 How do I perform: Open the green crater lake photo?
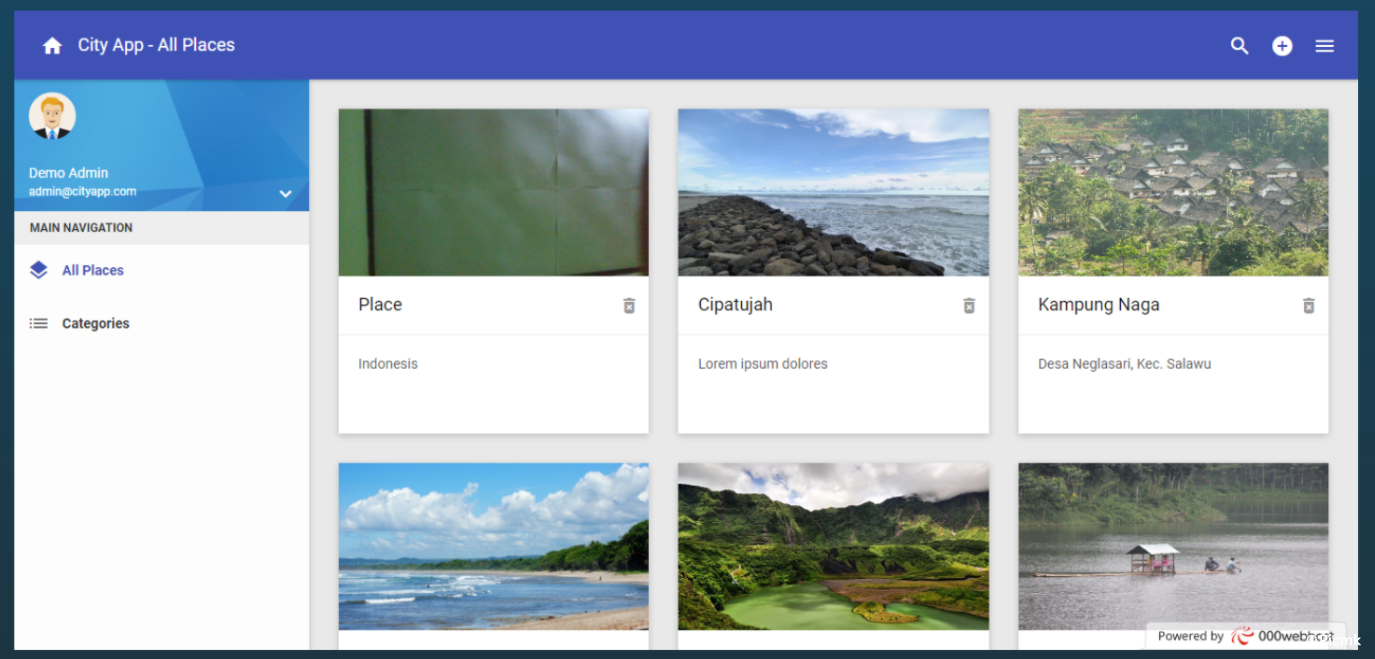[833, 546]
